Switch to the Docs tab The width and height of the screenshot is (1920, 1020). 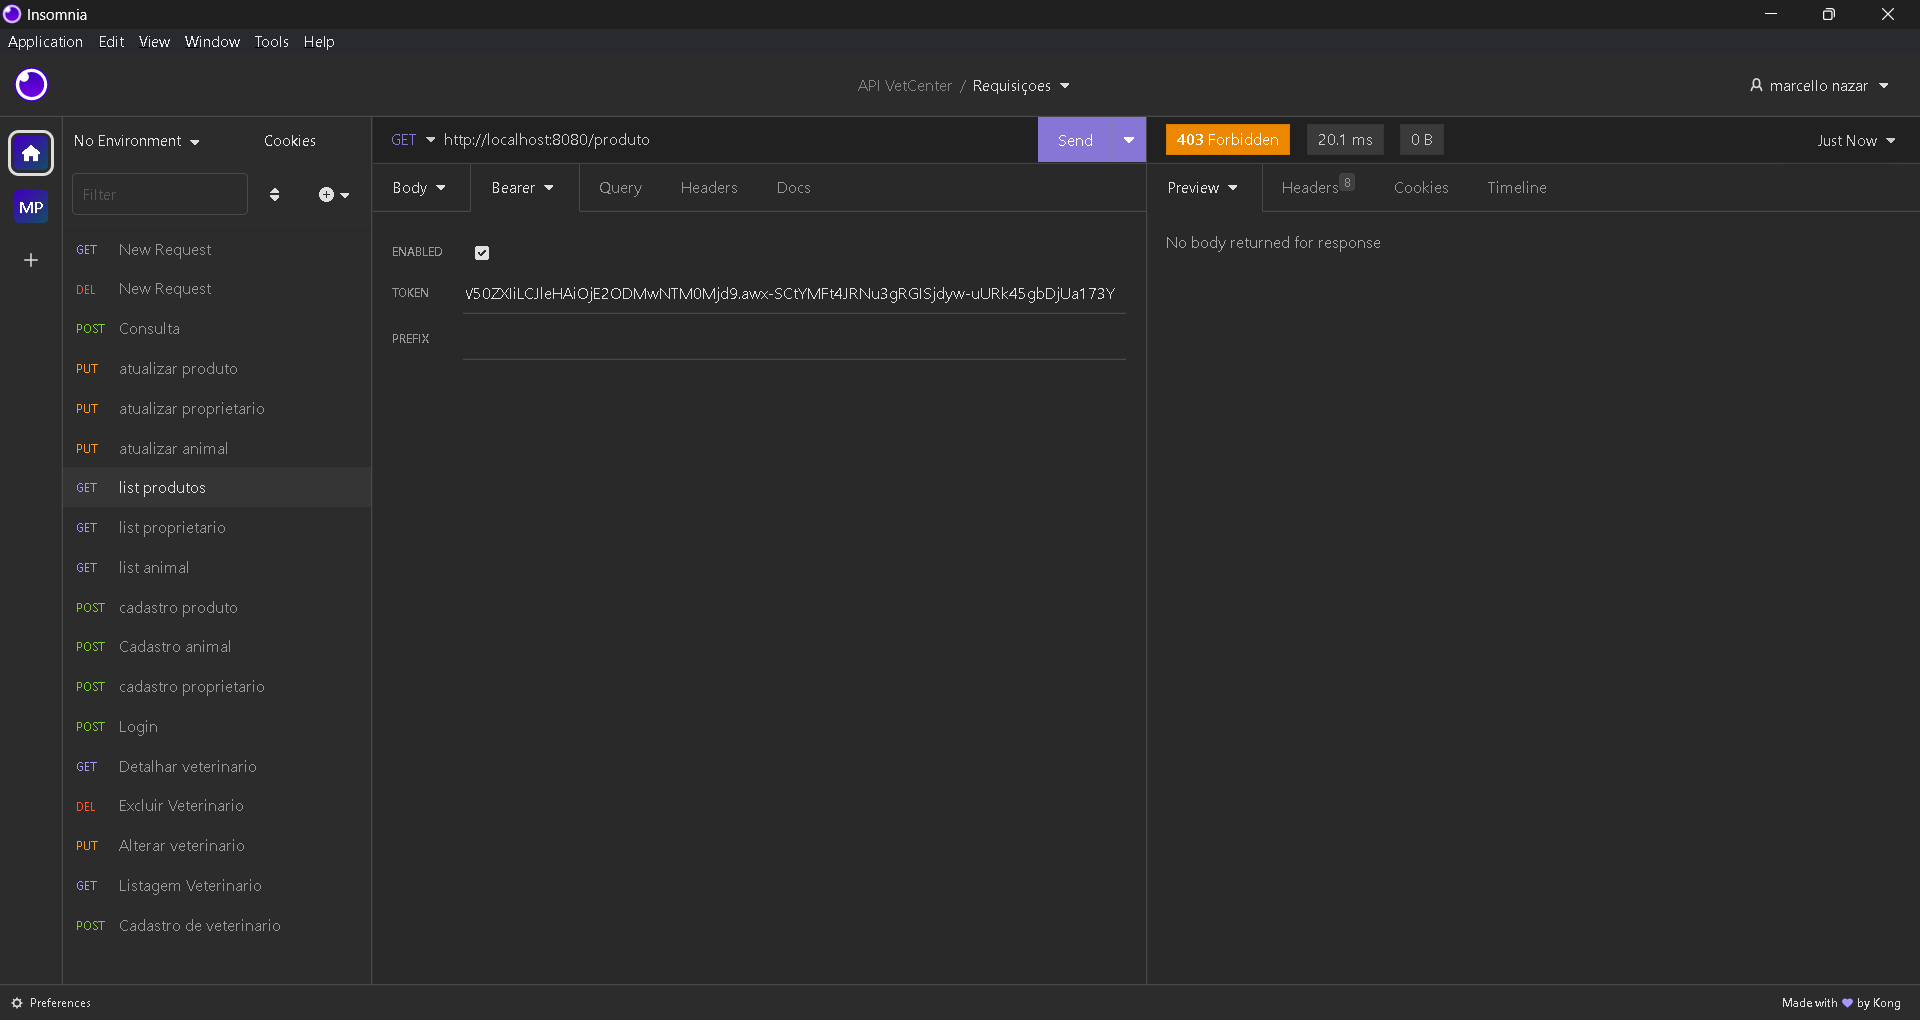(793, 188)
